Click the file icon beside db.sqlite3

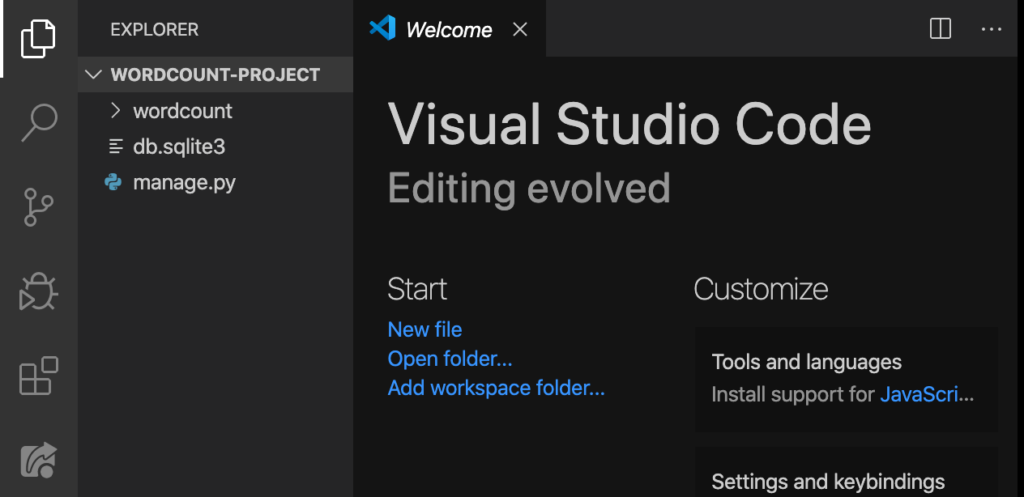point(116,147)
